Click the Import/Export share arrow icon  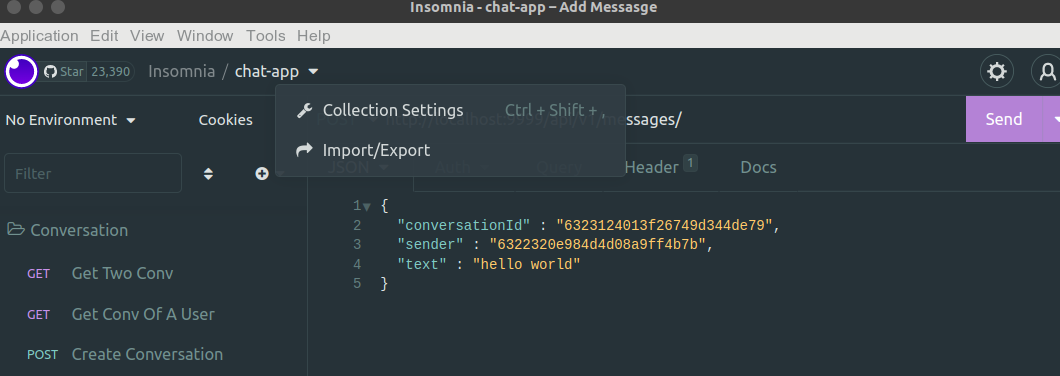tap(305, 149)
